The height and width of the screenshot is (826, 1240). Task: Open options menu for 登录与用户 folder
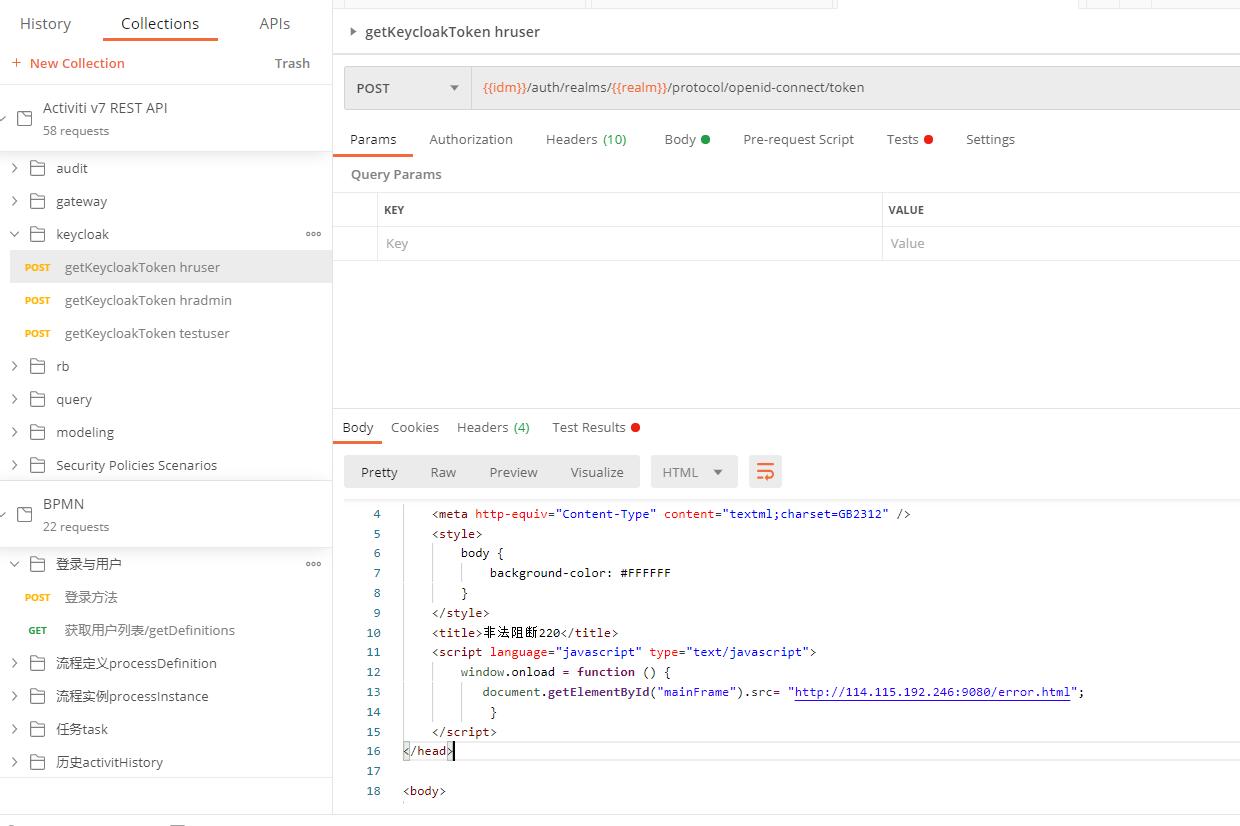313,563
